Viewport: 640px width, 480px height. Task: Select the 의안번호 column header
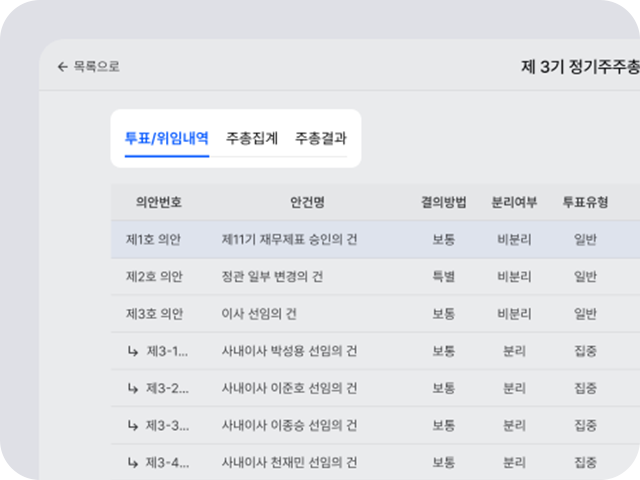[x=159, y=202]
